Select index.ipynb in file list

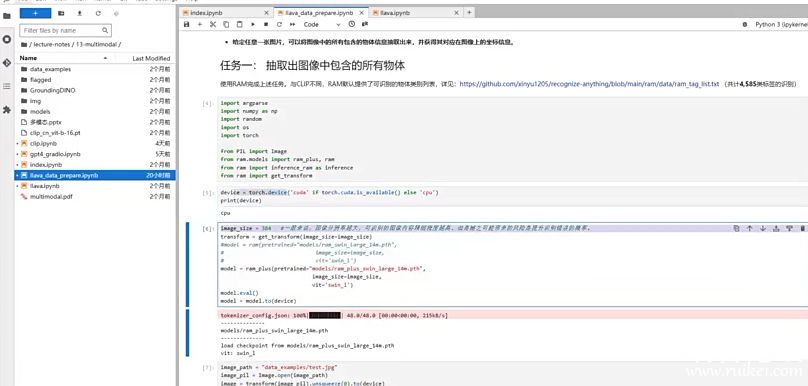(x=95, y=164)
